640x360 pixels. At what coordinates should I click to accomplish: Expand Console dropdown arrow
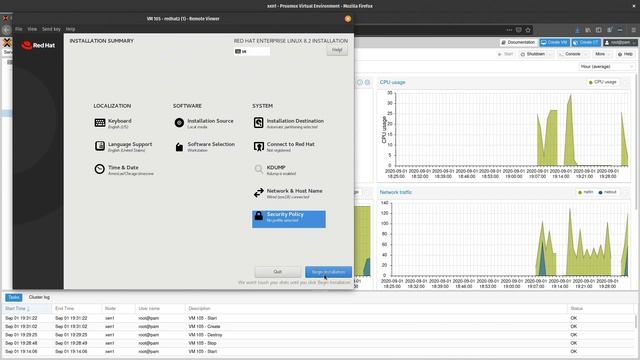click(x=586, y=54)
